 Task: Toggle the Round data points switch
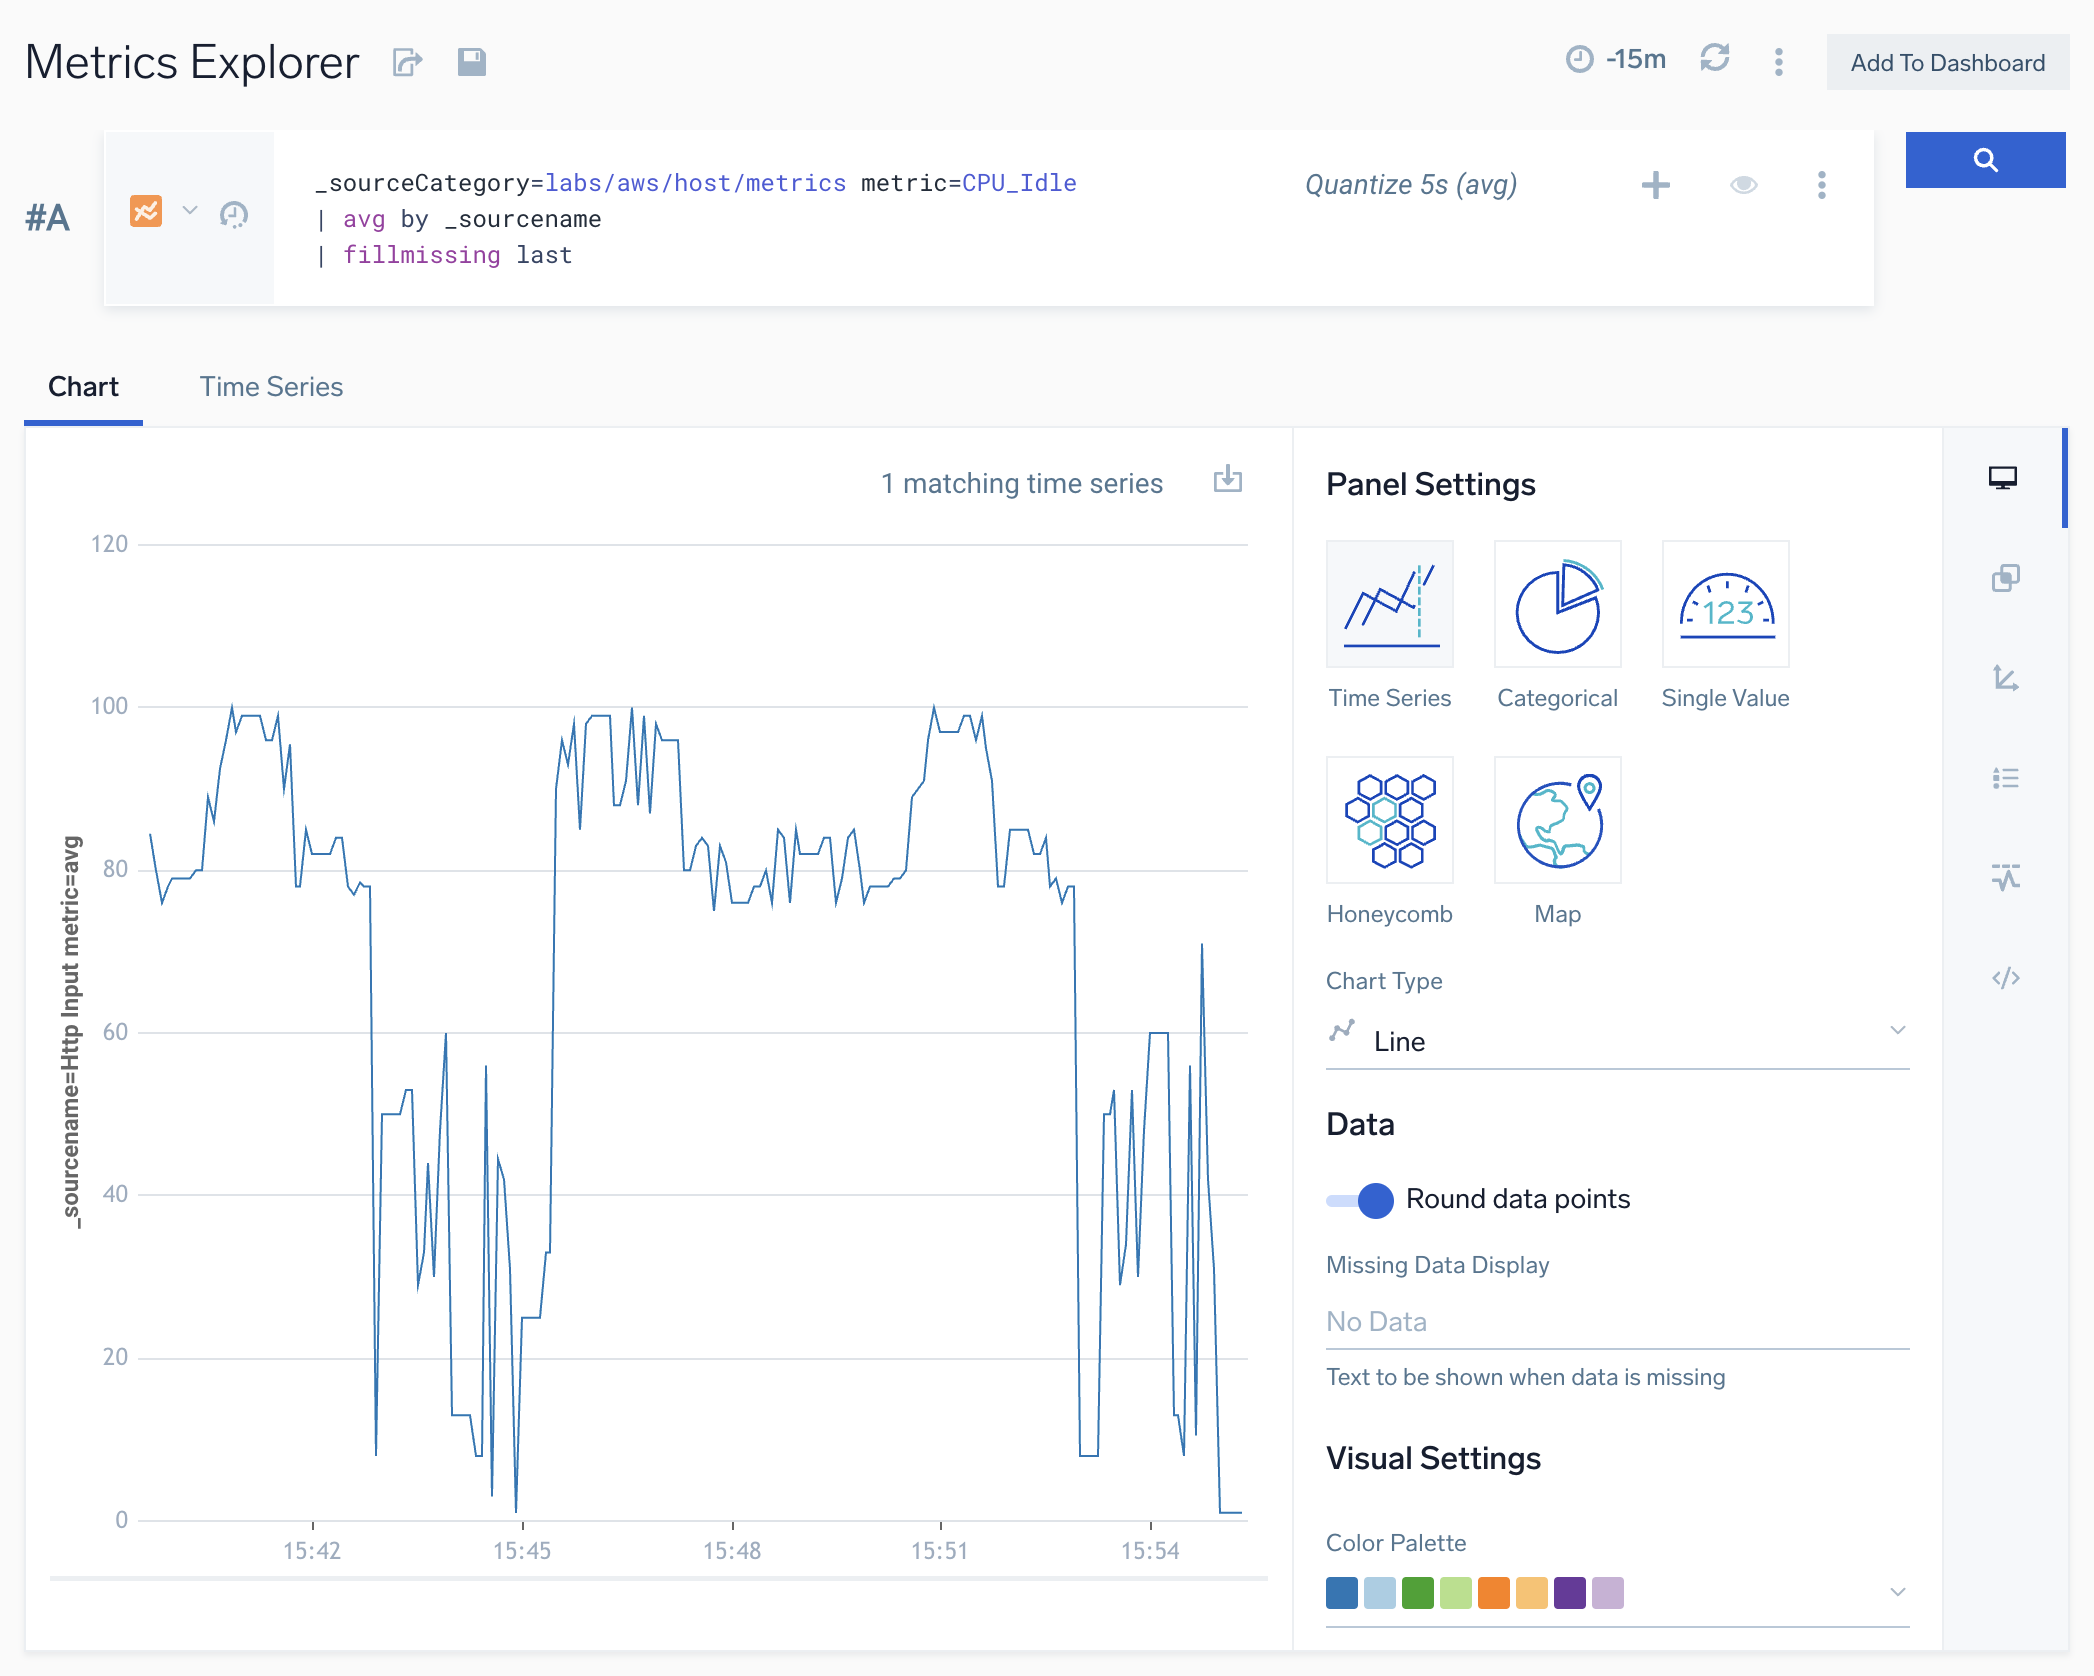1360,1199
